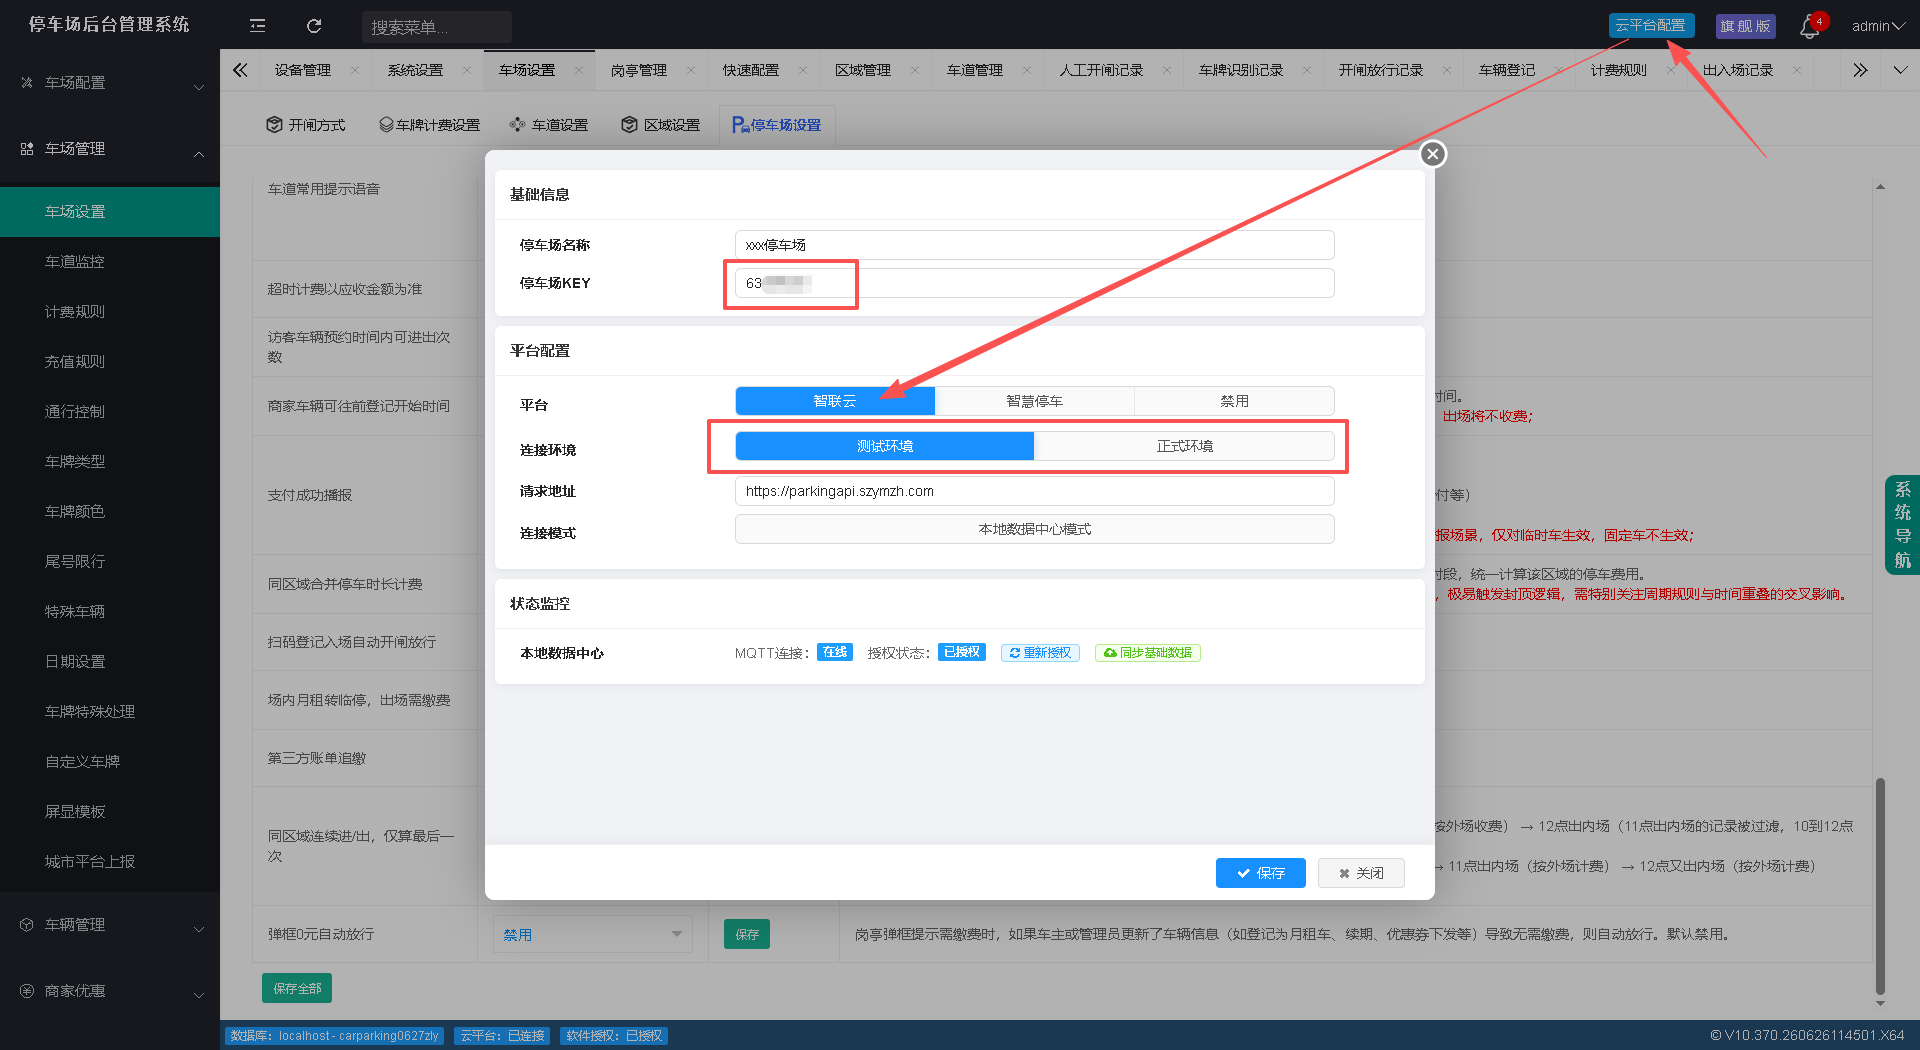Open the notification bell

point(1810,27)
